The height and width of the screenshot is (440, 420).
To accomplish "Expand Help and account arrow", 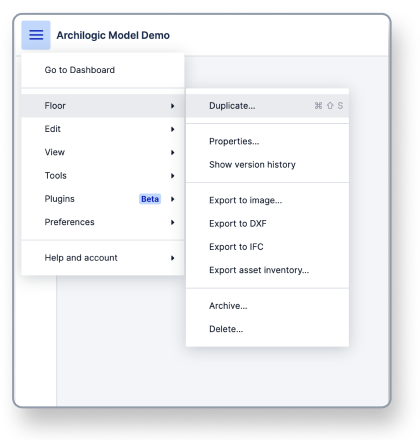I will [x=172, y=258].
